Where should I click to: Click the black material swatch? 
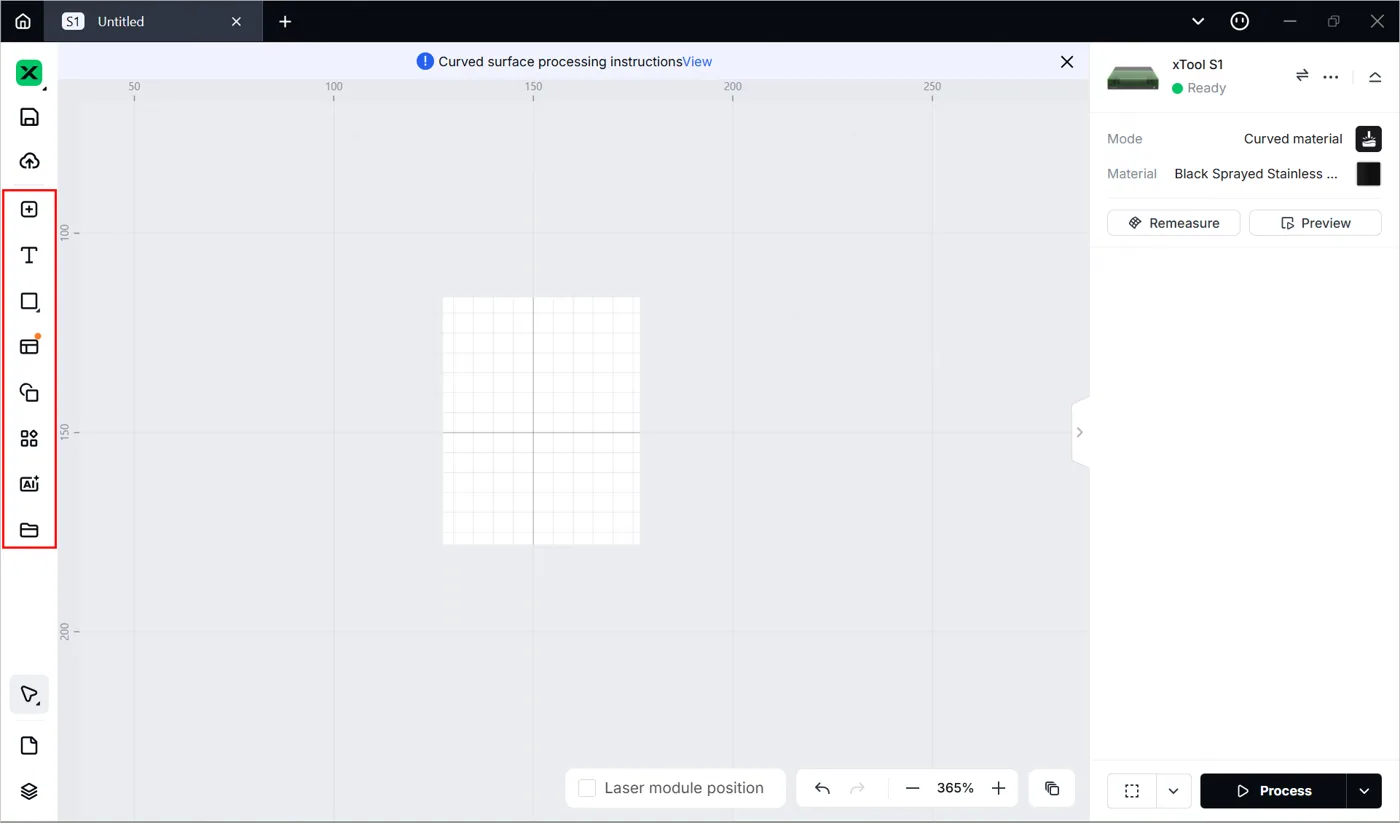1369,174
